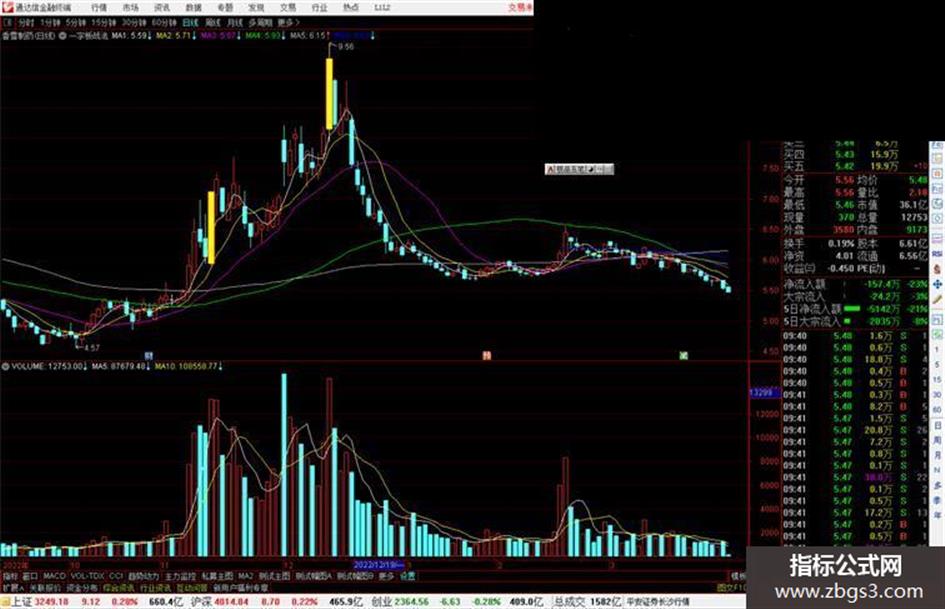Select the 多周期 multi-period view

click(x=260, y=22)
